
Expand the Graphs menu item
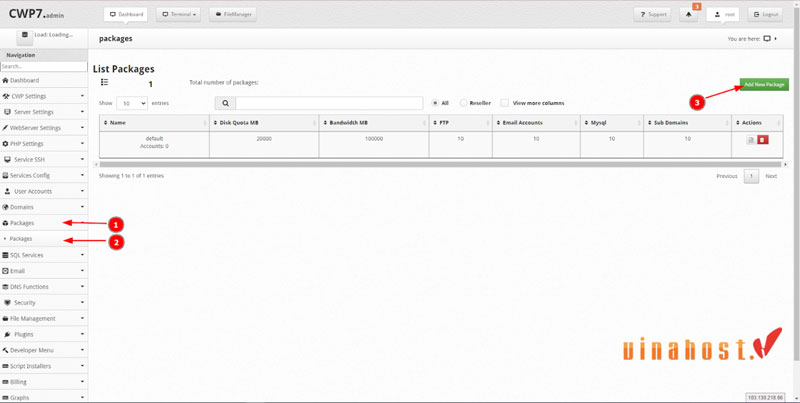point(44,397)
